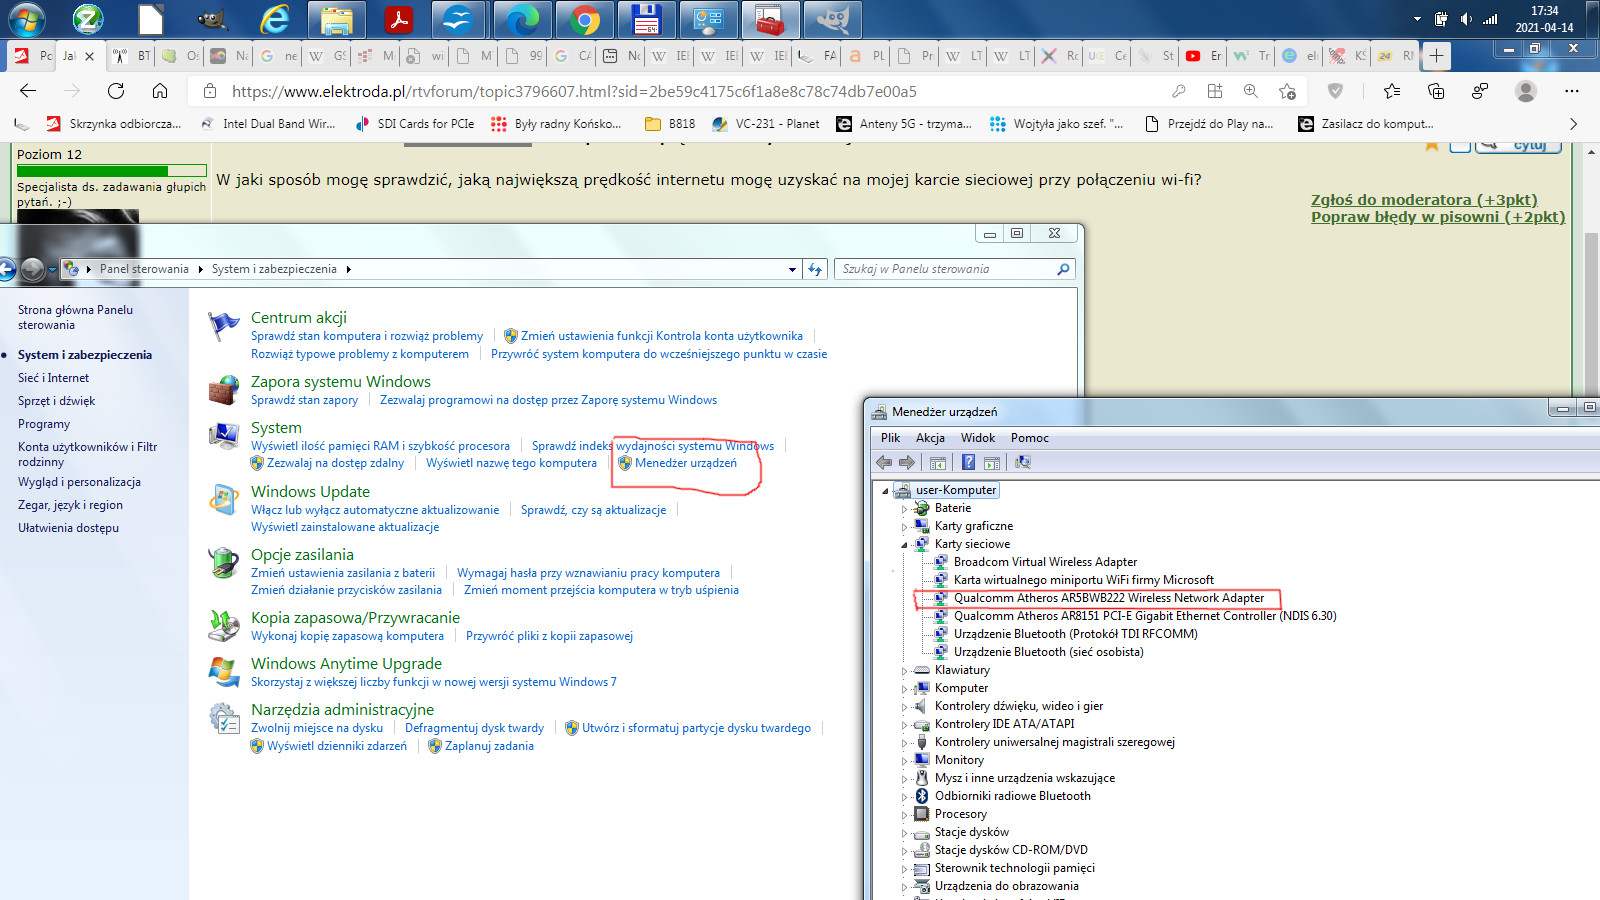Click Zapora systemu Windows firewall icon
This screenshot has width=1600, height=900.
(224, 390)
